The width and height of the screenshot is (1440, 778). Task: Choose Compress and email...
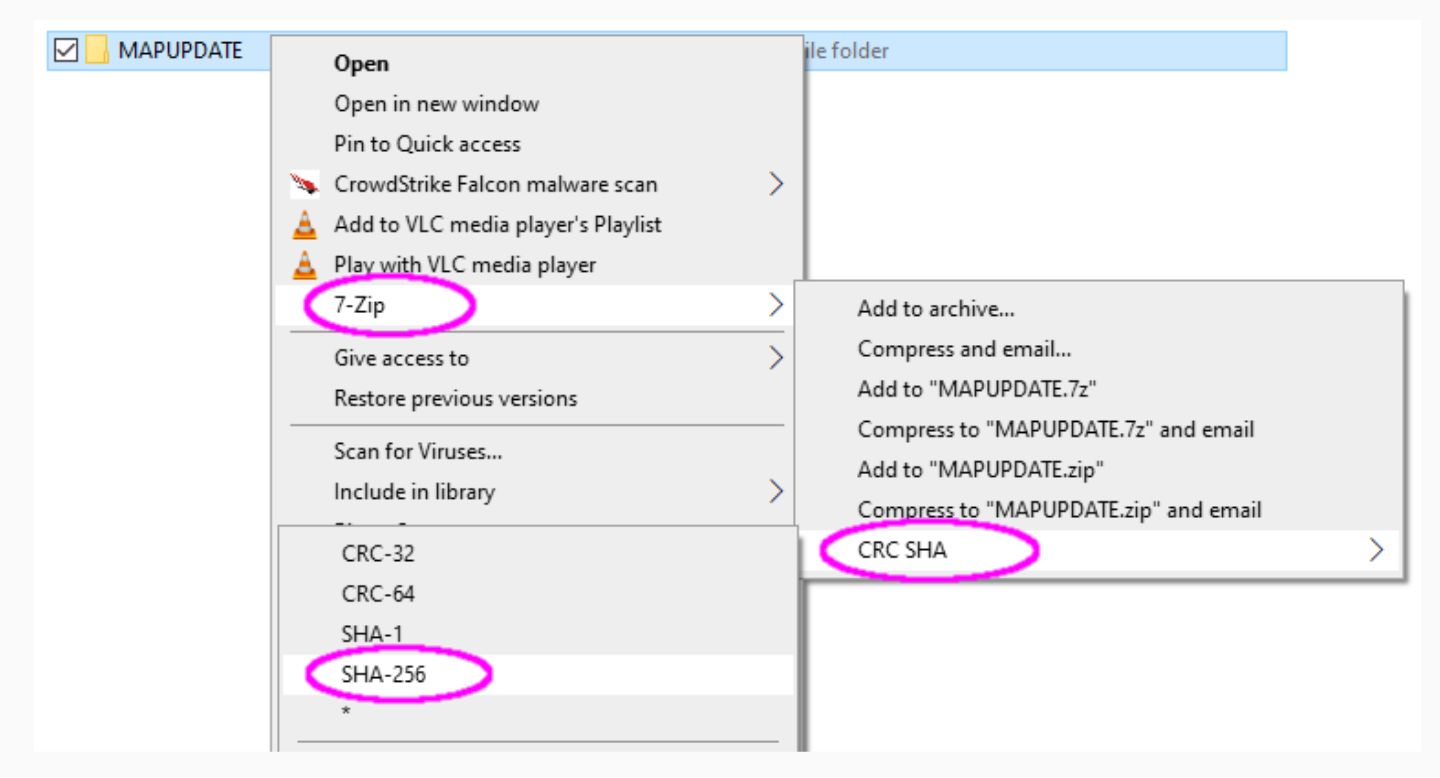tap(964, 350)
